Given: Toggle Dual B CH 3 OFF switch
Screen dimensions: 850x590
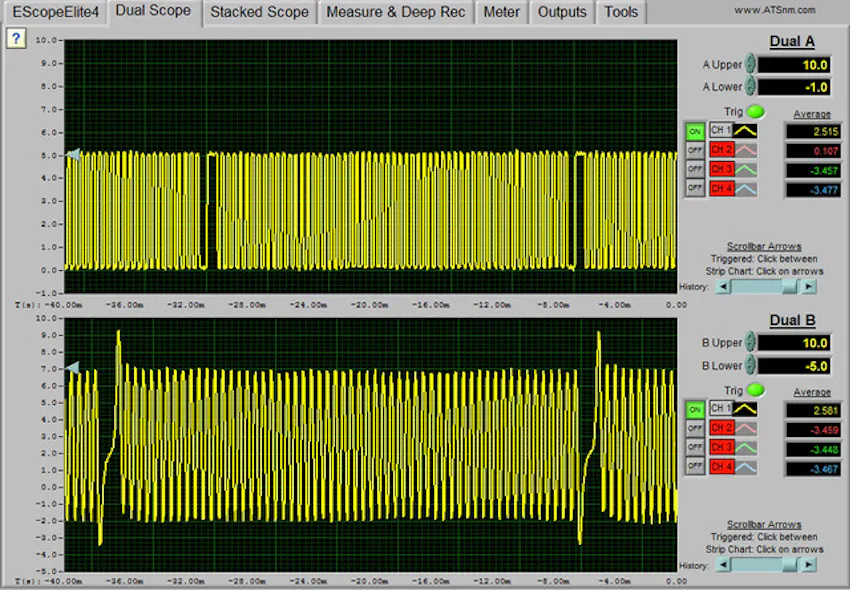Looking at the screenshot, I should (695, 447).
